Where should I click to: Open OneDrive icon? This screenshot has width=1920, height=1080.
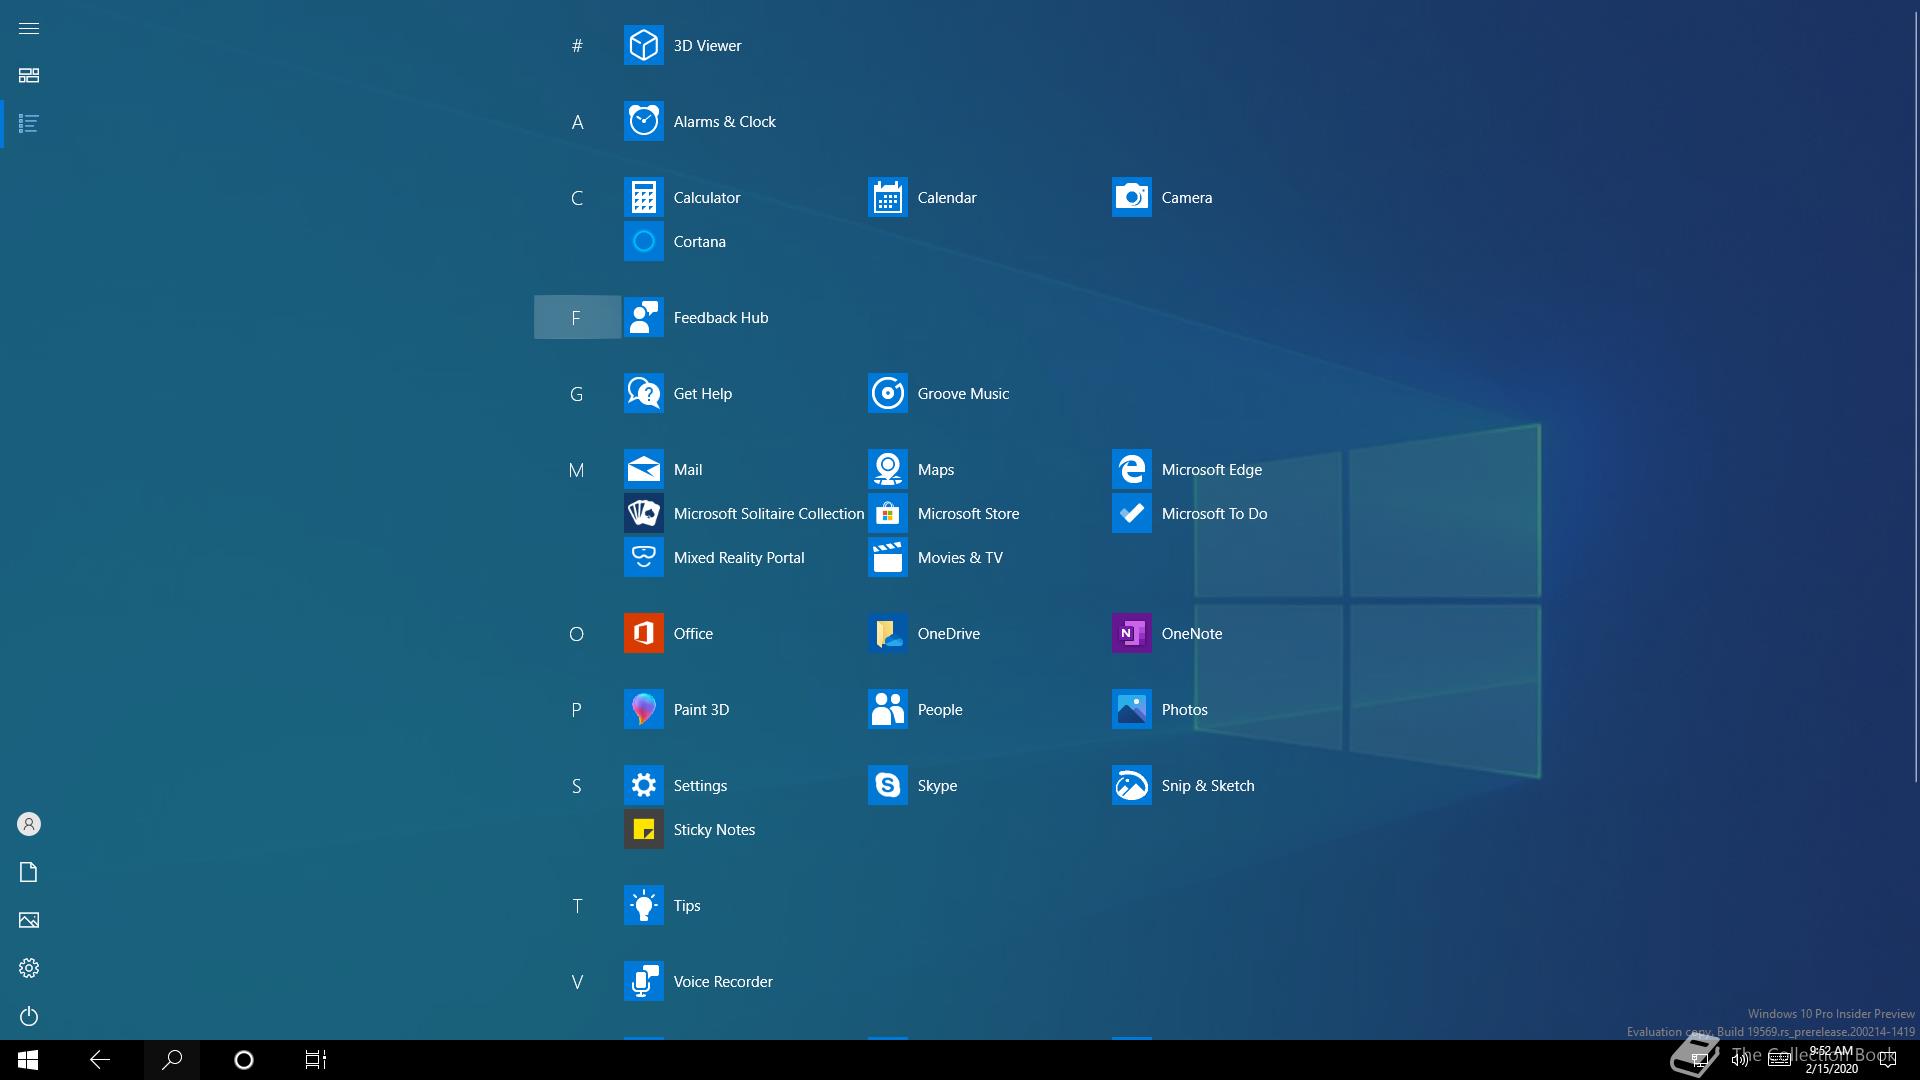tap(887, 633)
